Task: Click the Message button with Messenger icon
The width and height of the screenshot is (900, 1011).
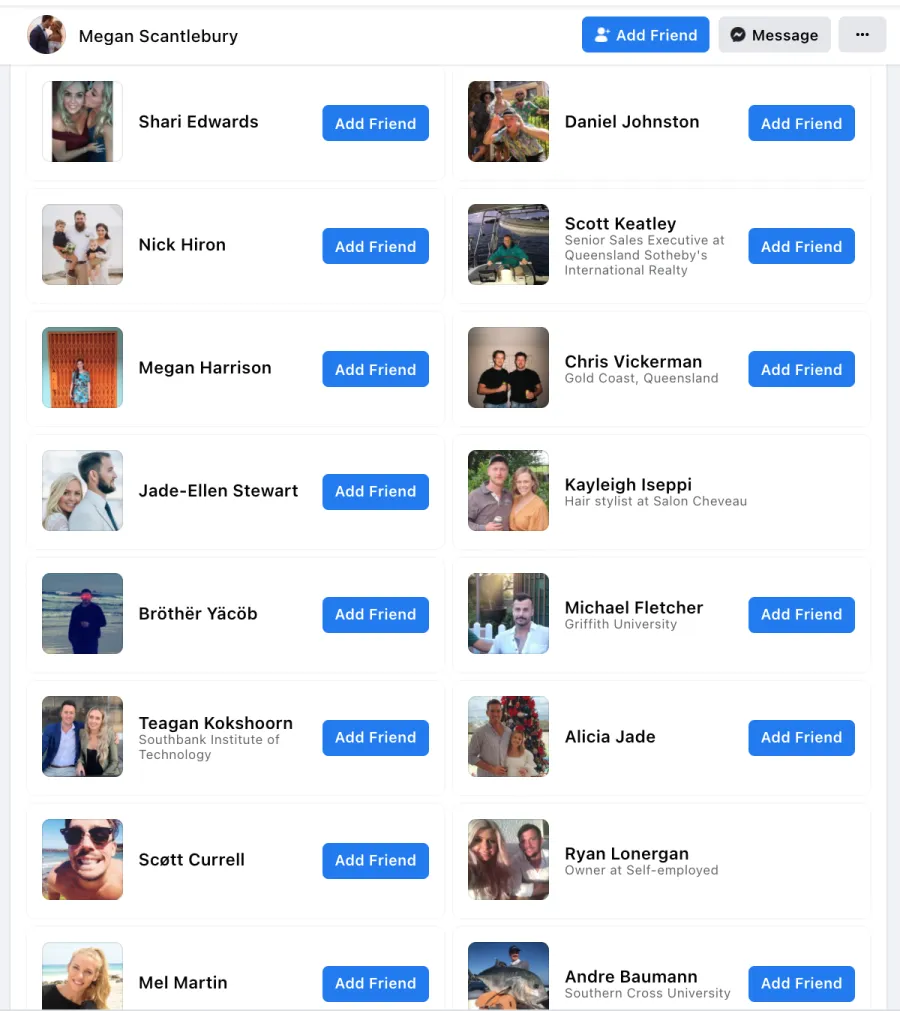Action: (774, 35)
